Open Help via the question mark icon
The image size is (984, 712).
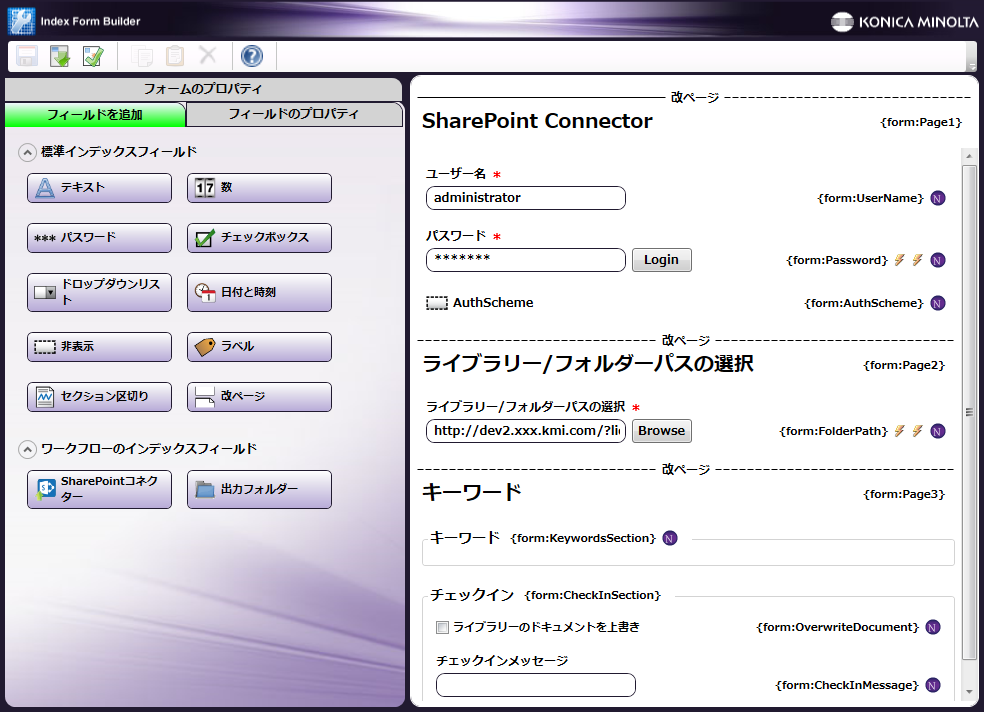coord(252,56)
